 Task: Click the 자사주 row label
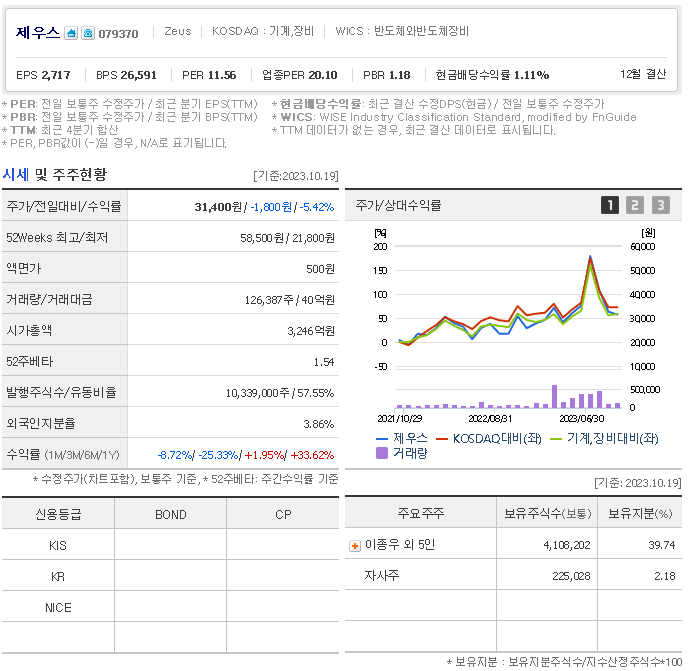381,576
